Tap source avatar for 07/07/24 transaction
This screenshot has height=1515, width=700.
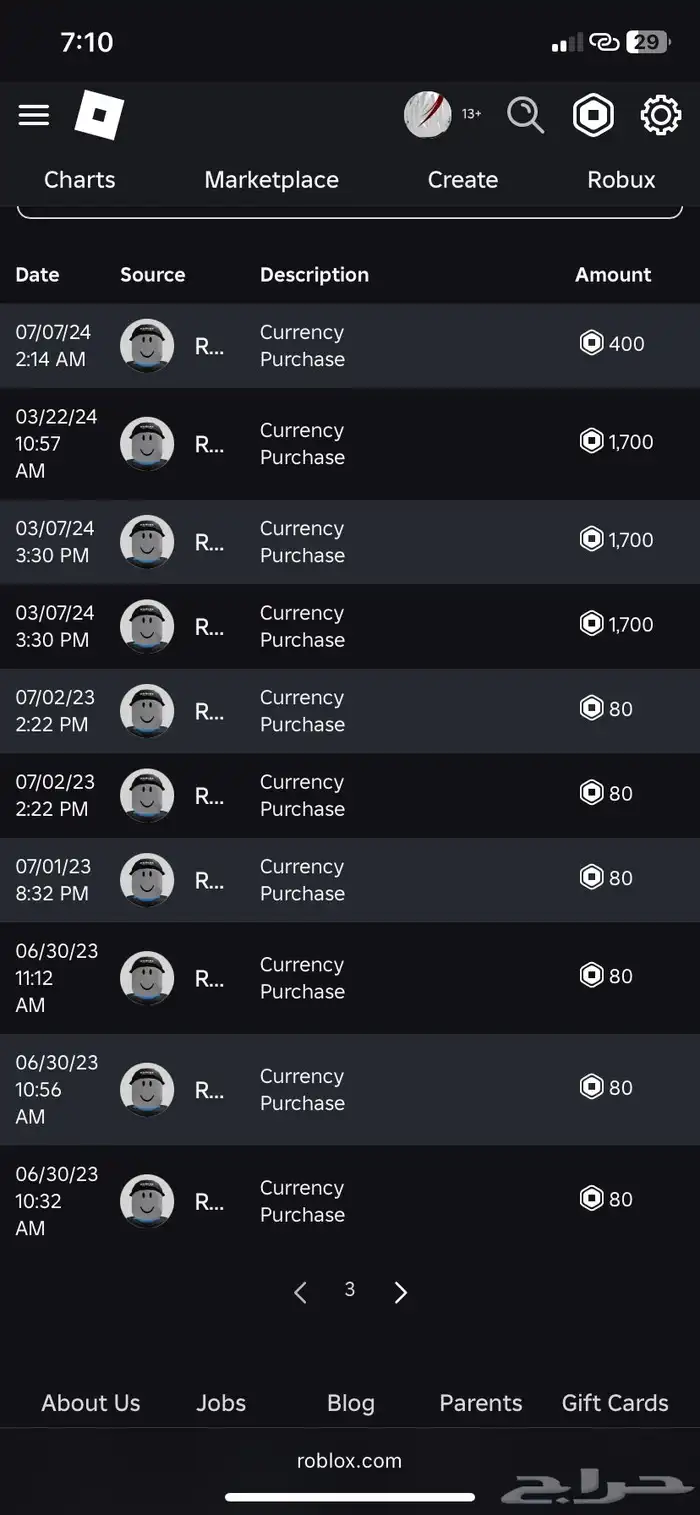[x=147, y=346]
